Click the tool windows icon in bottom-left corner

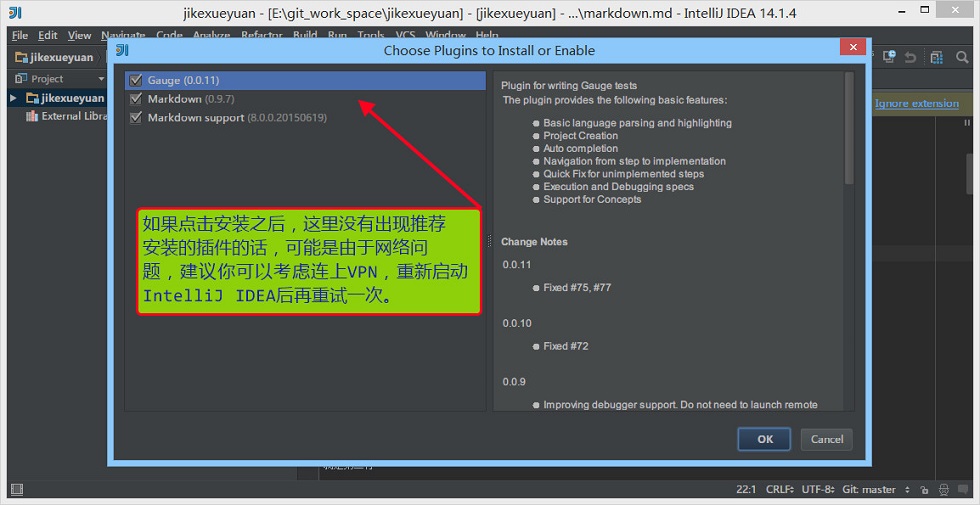pos(18,489)
